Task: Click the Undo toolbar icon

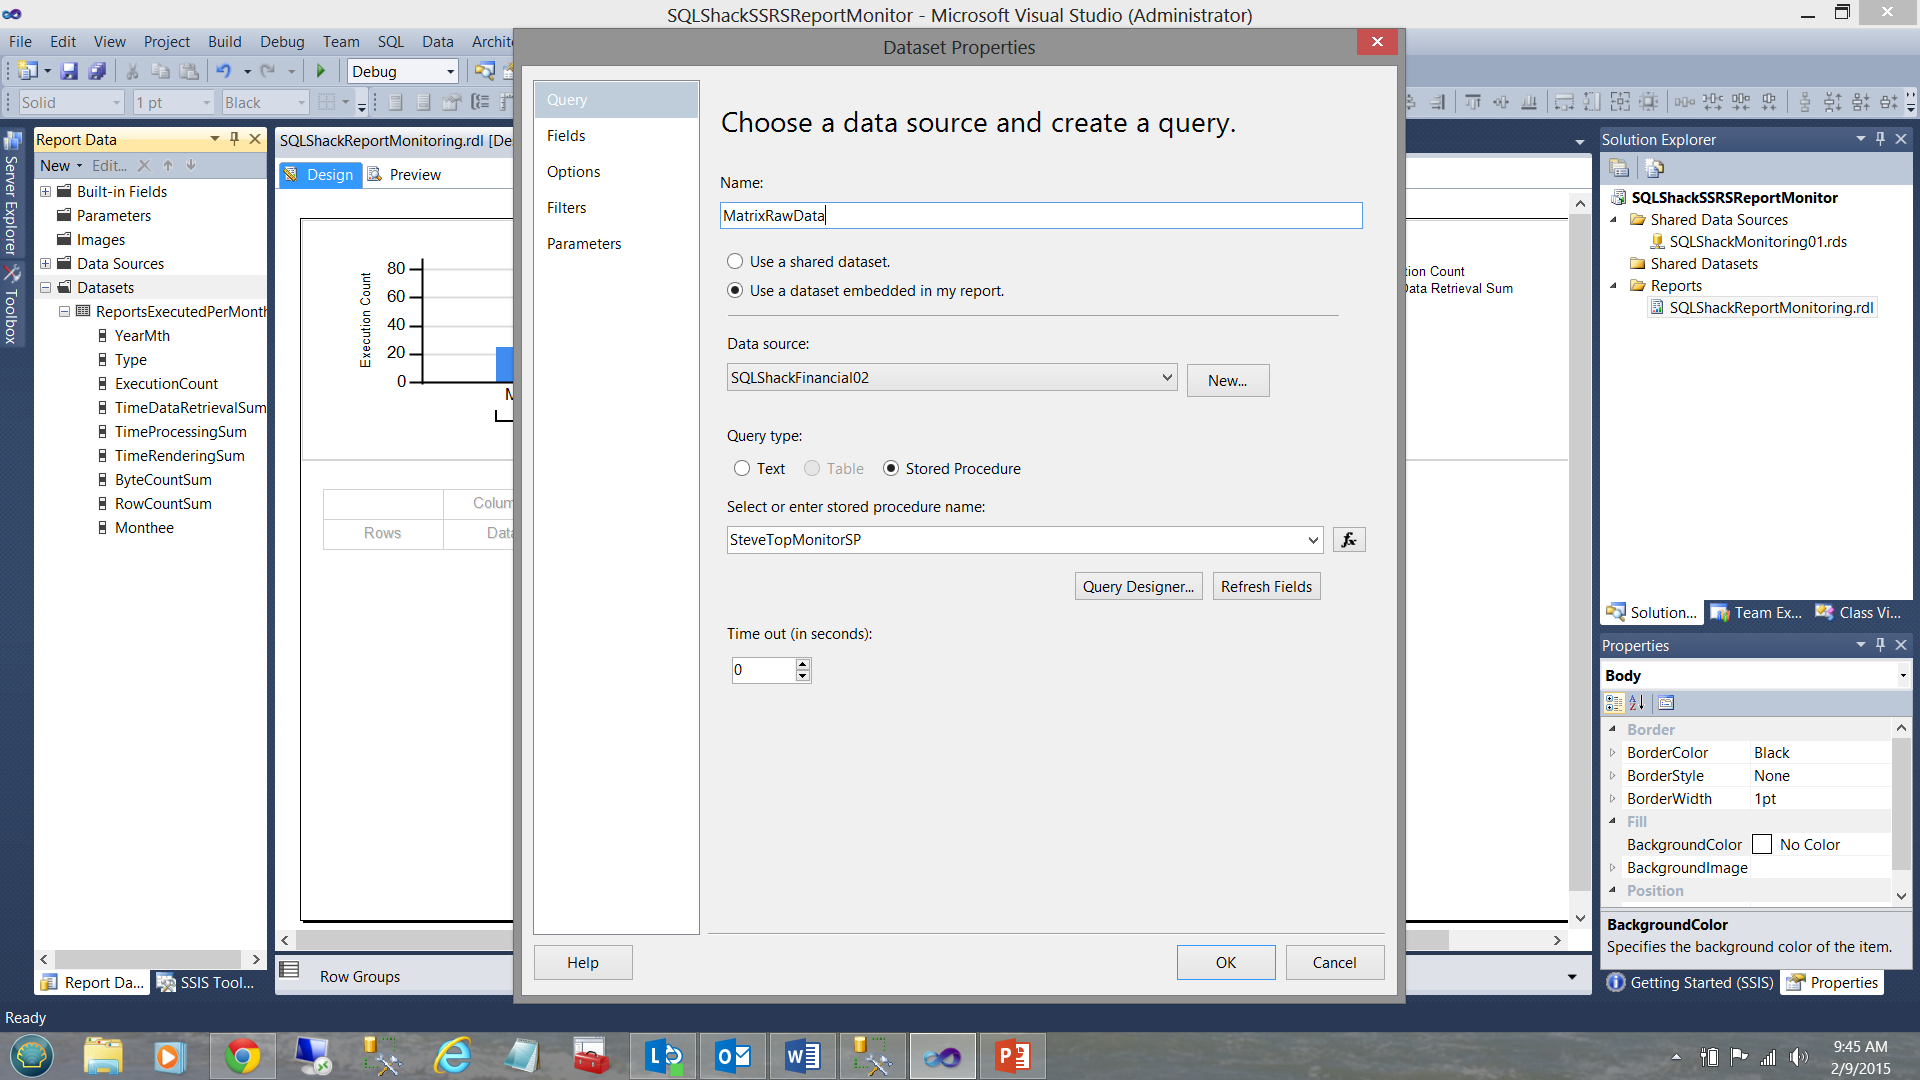Action: point(223,71)
